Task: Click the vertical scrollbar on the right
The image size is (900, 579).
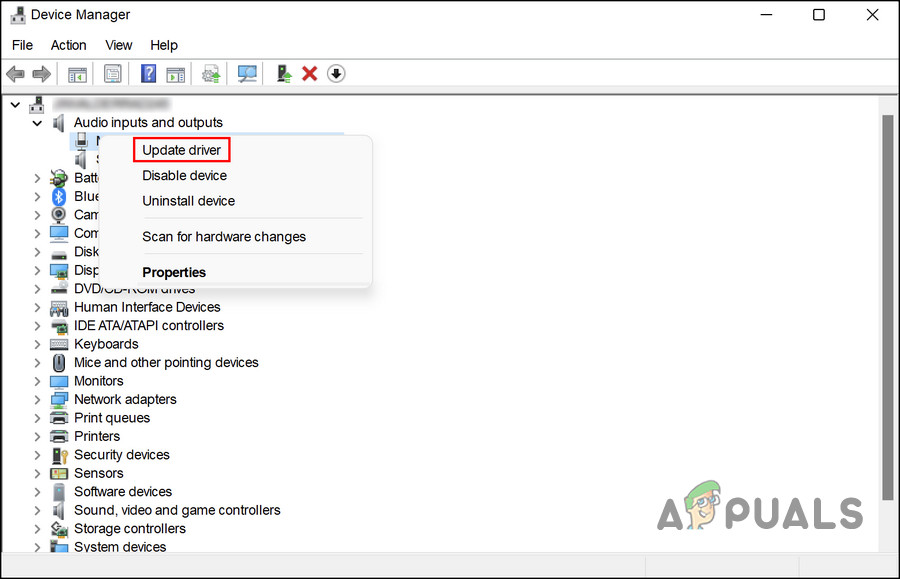Action: point(891,300)
